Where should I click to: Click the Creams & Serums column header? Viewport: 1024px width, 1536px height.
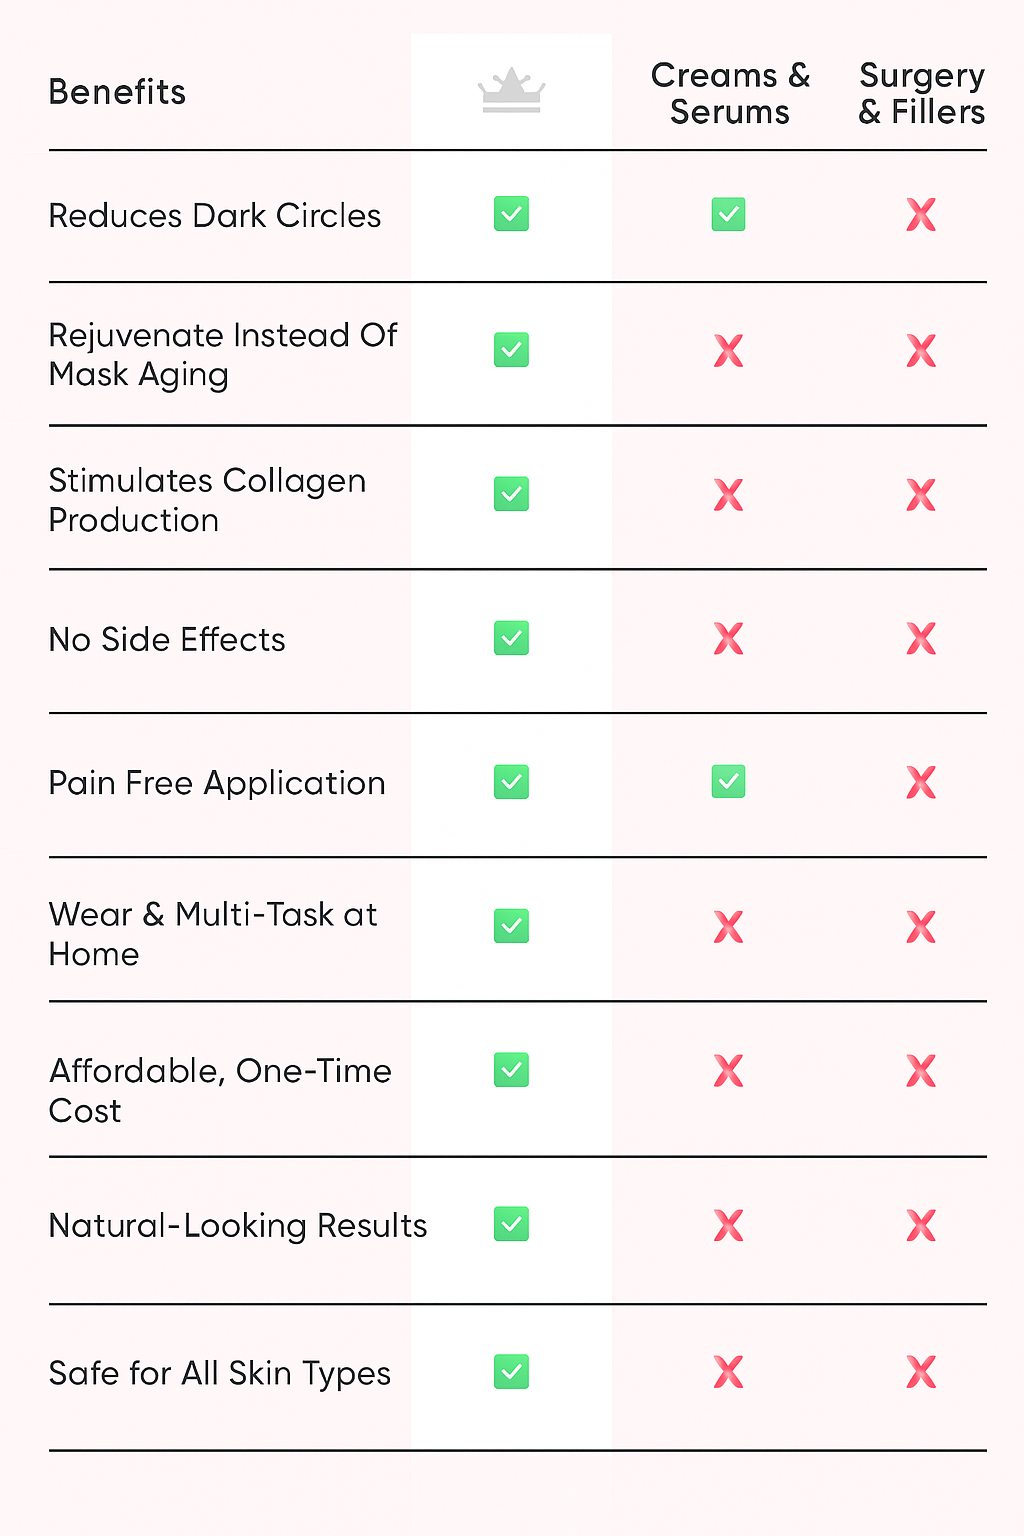730,93
